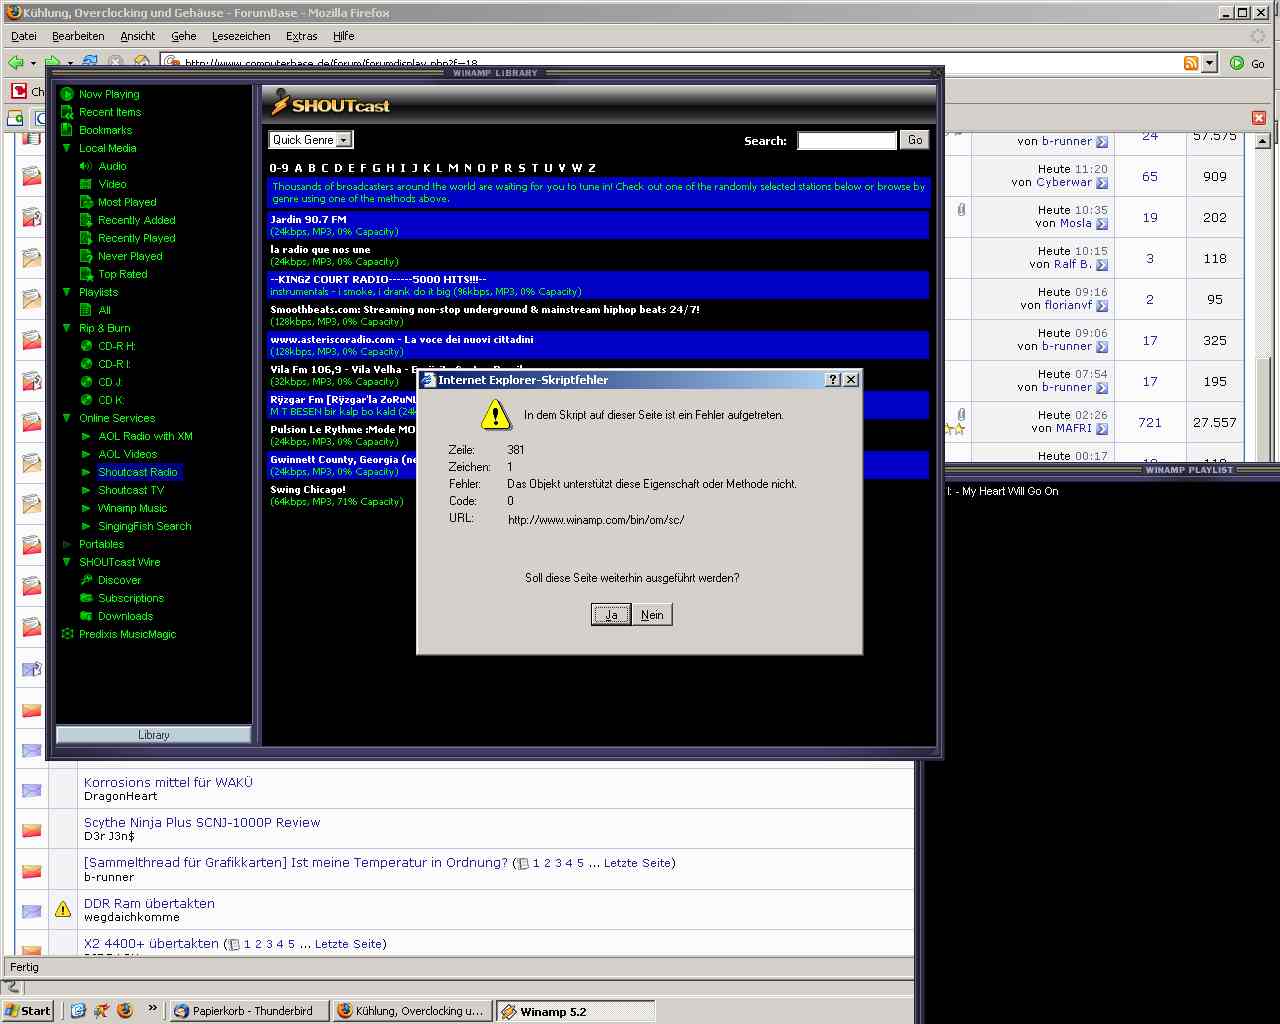
Task: Open 'DDR Ram übertakten' forum thread
Action: (x=149, y=903)
